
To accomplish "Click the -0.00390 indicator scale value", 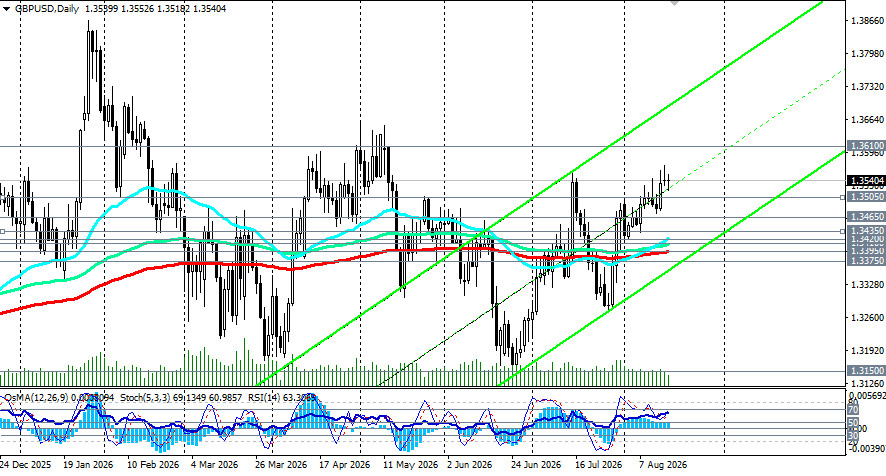I will [867, 448].
